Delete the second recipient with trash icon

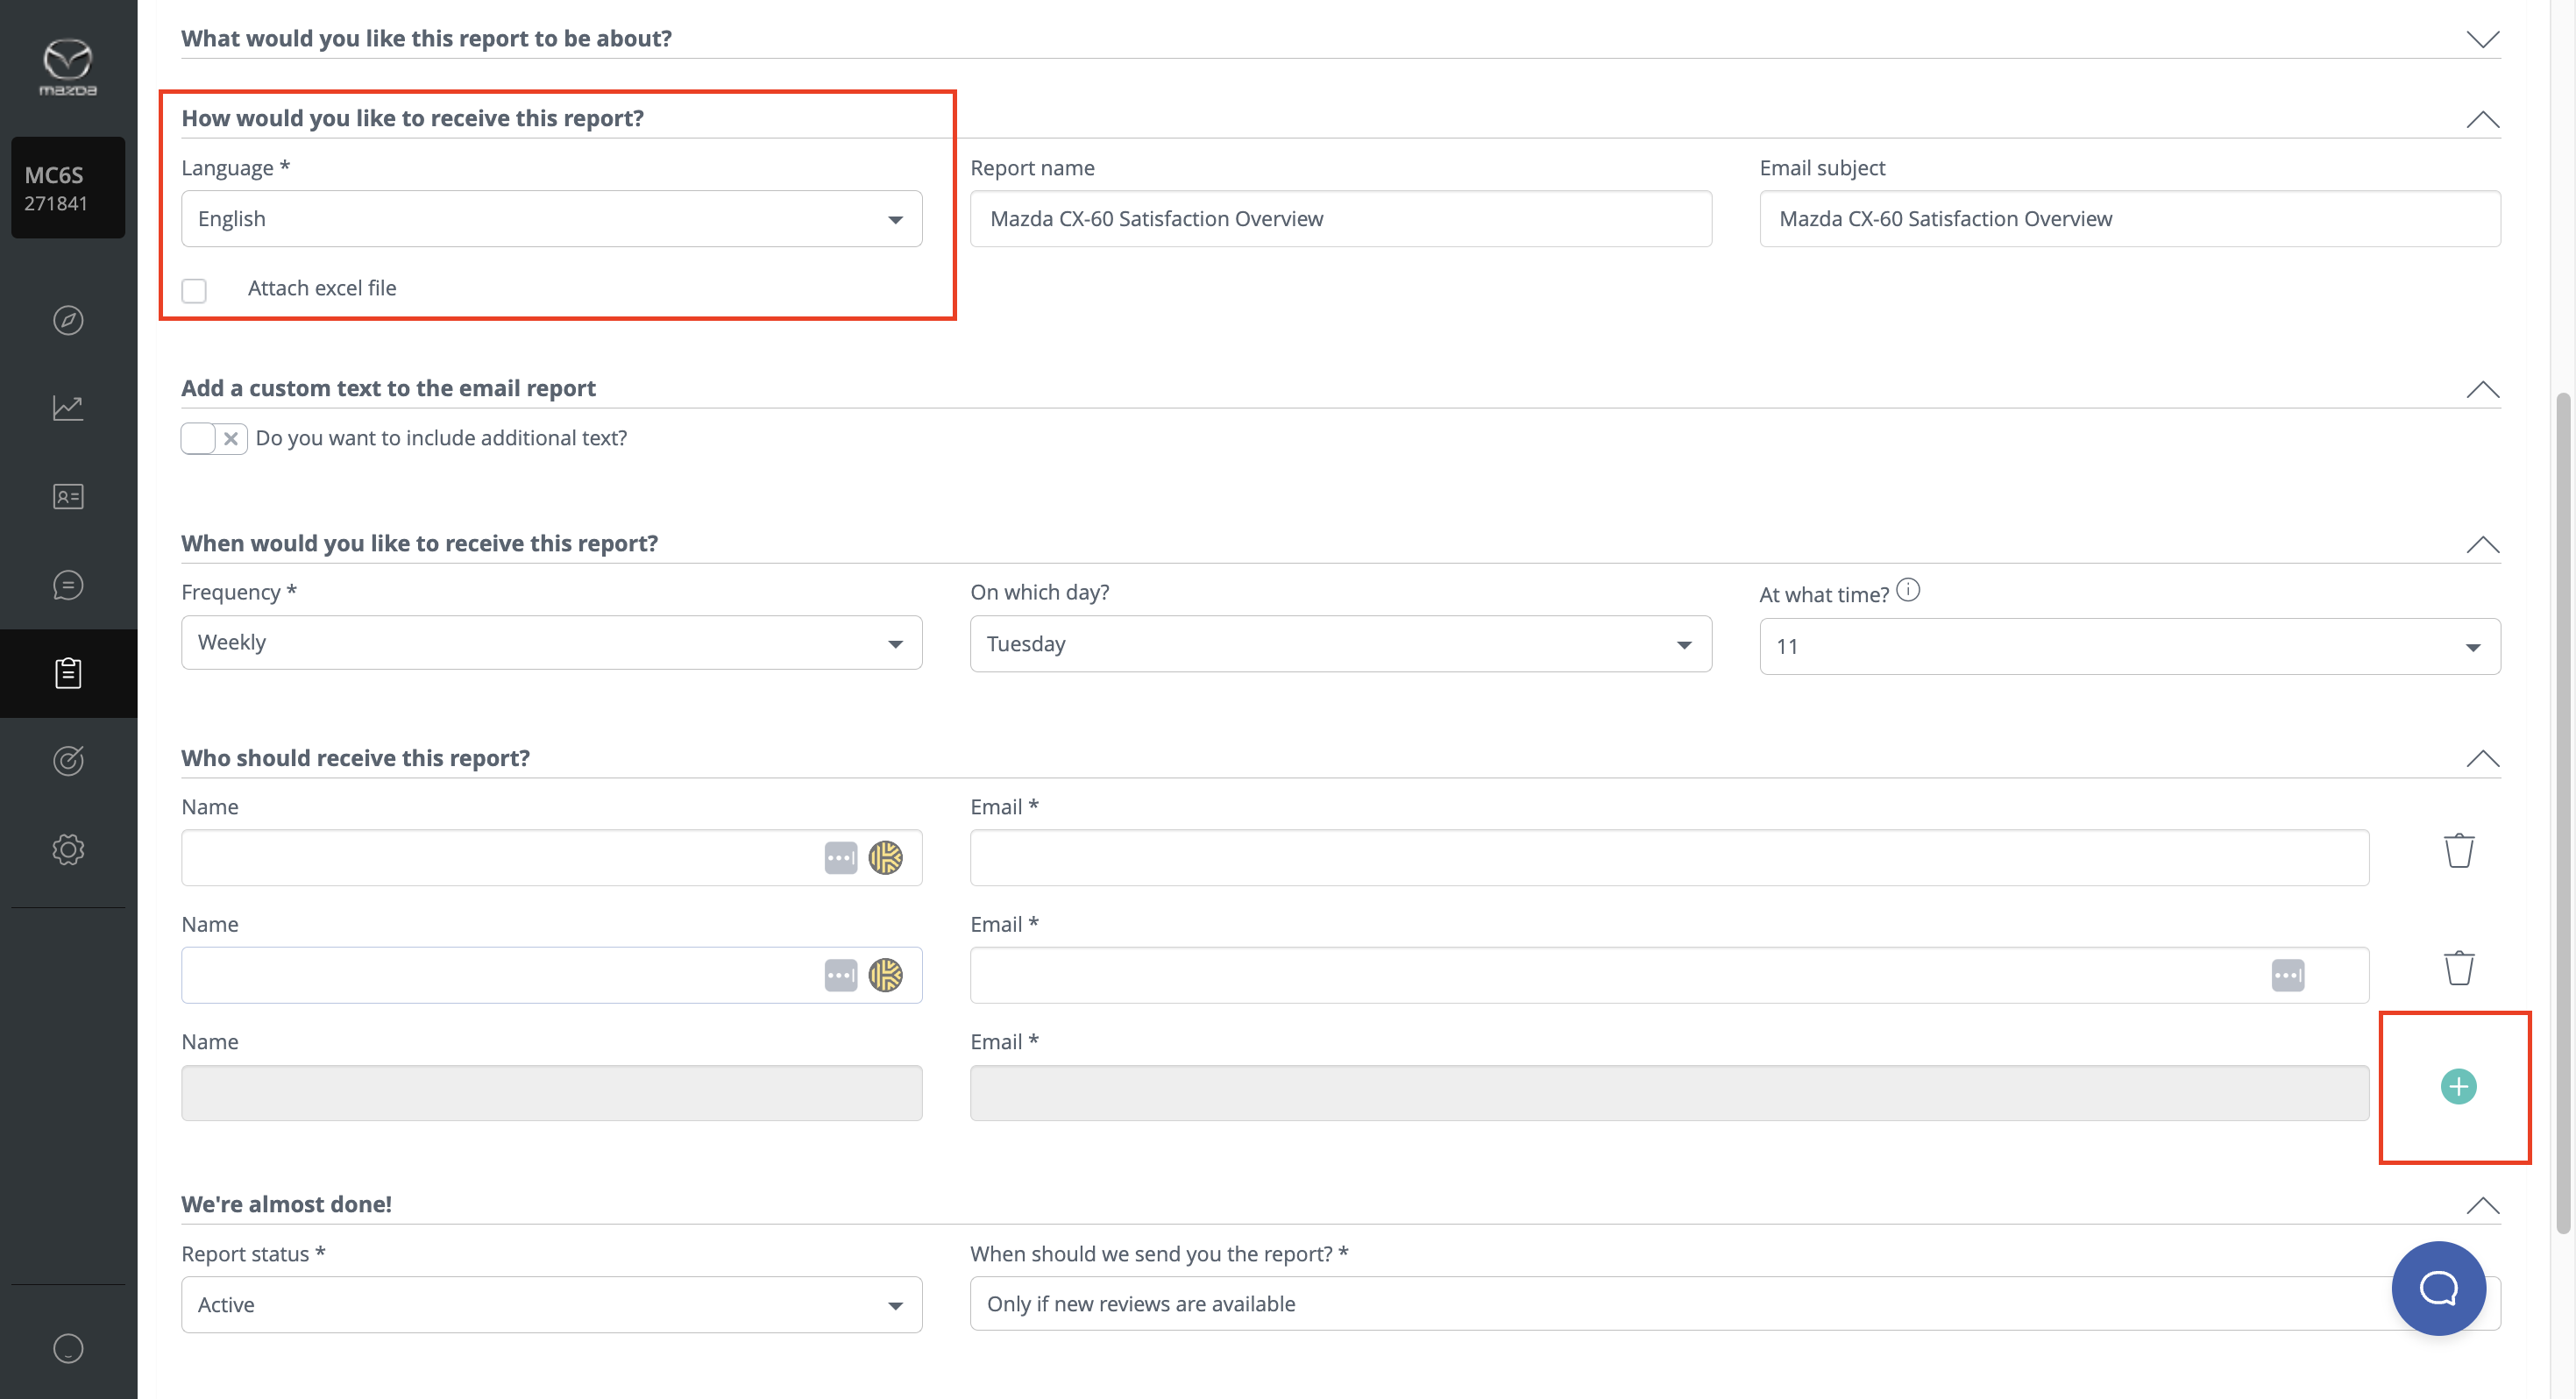(x=2458, y=969)
